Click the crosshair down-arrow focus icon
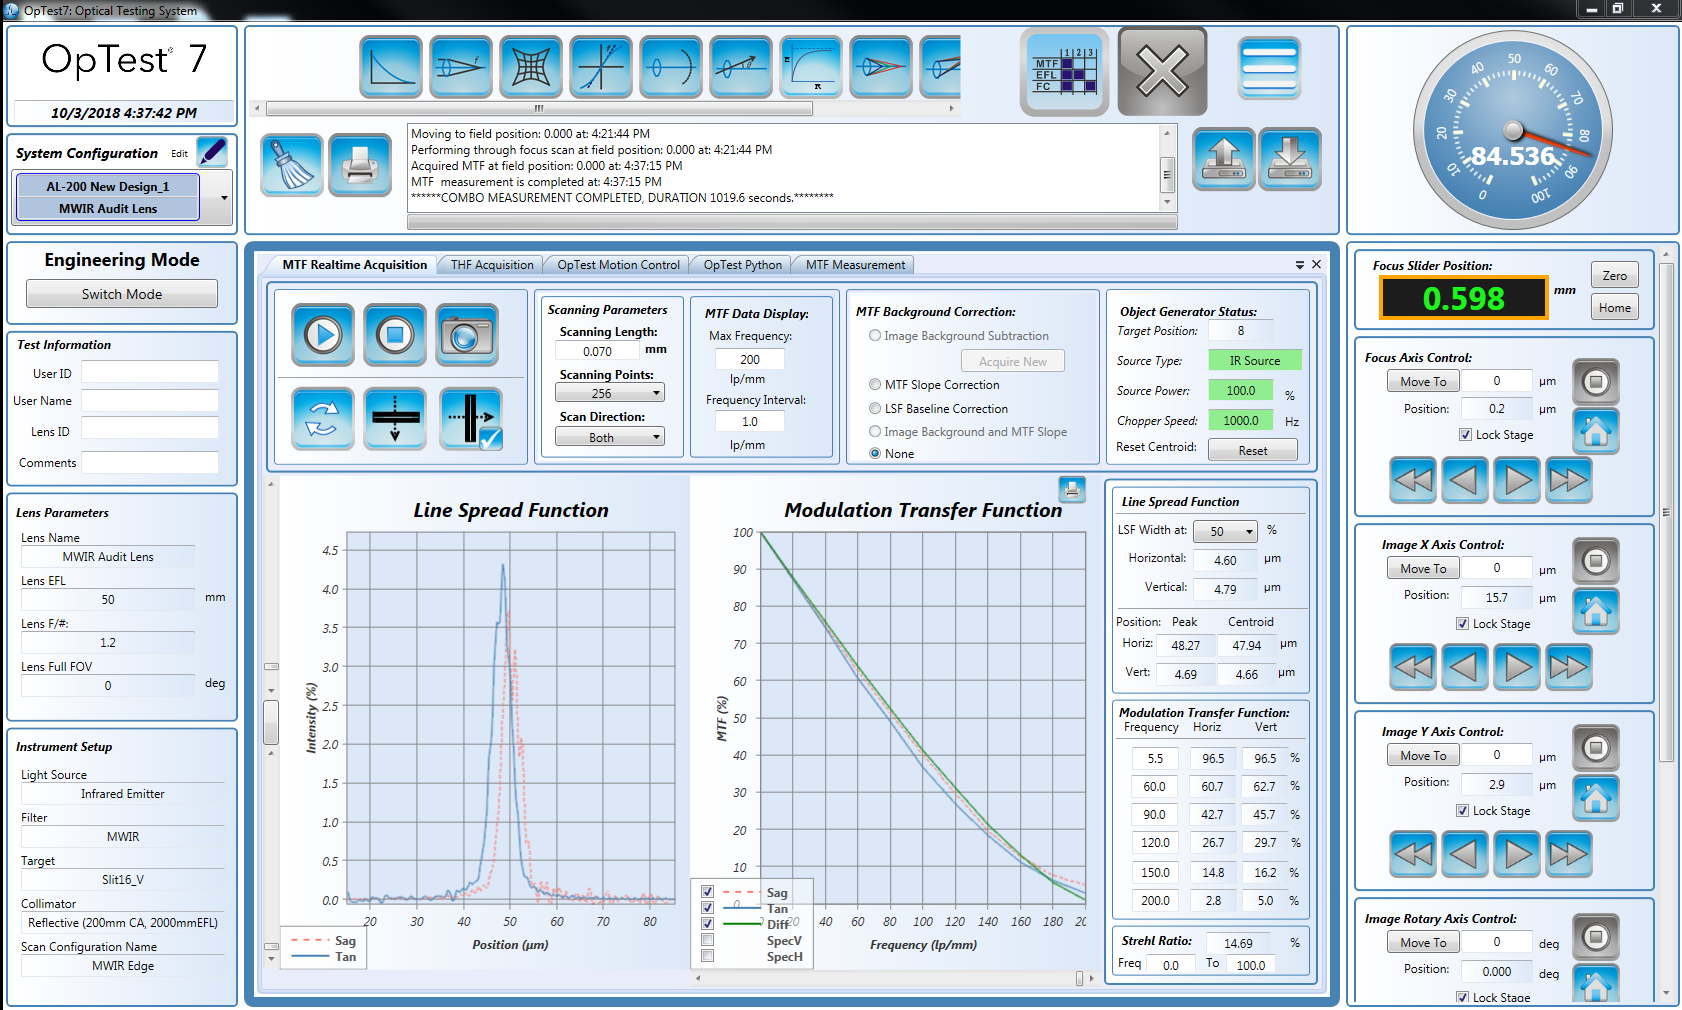 [x=395, y=418]
